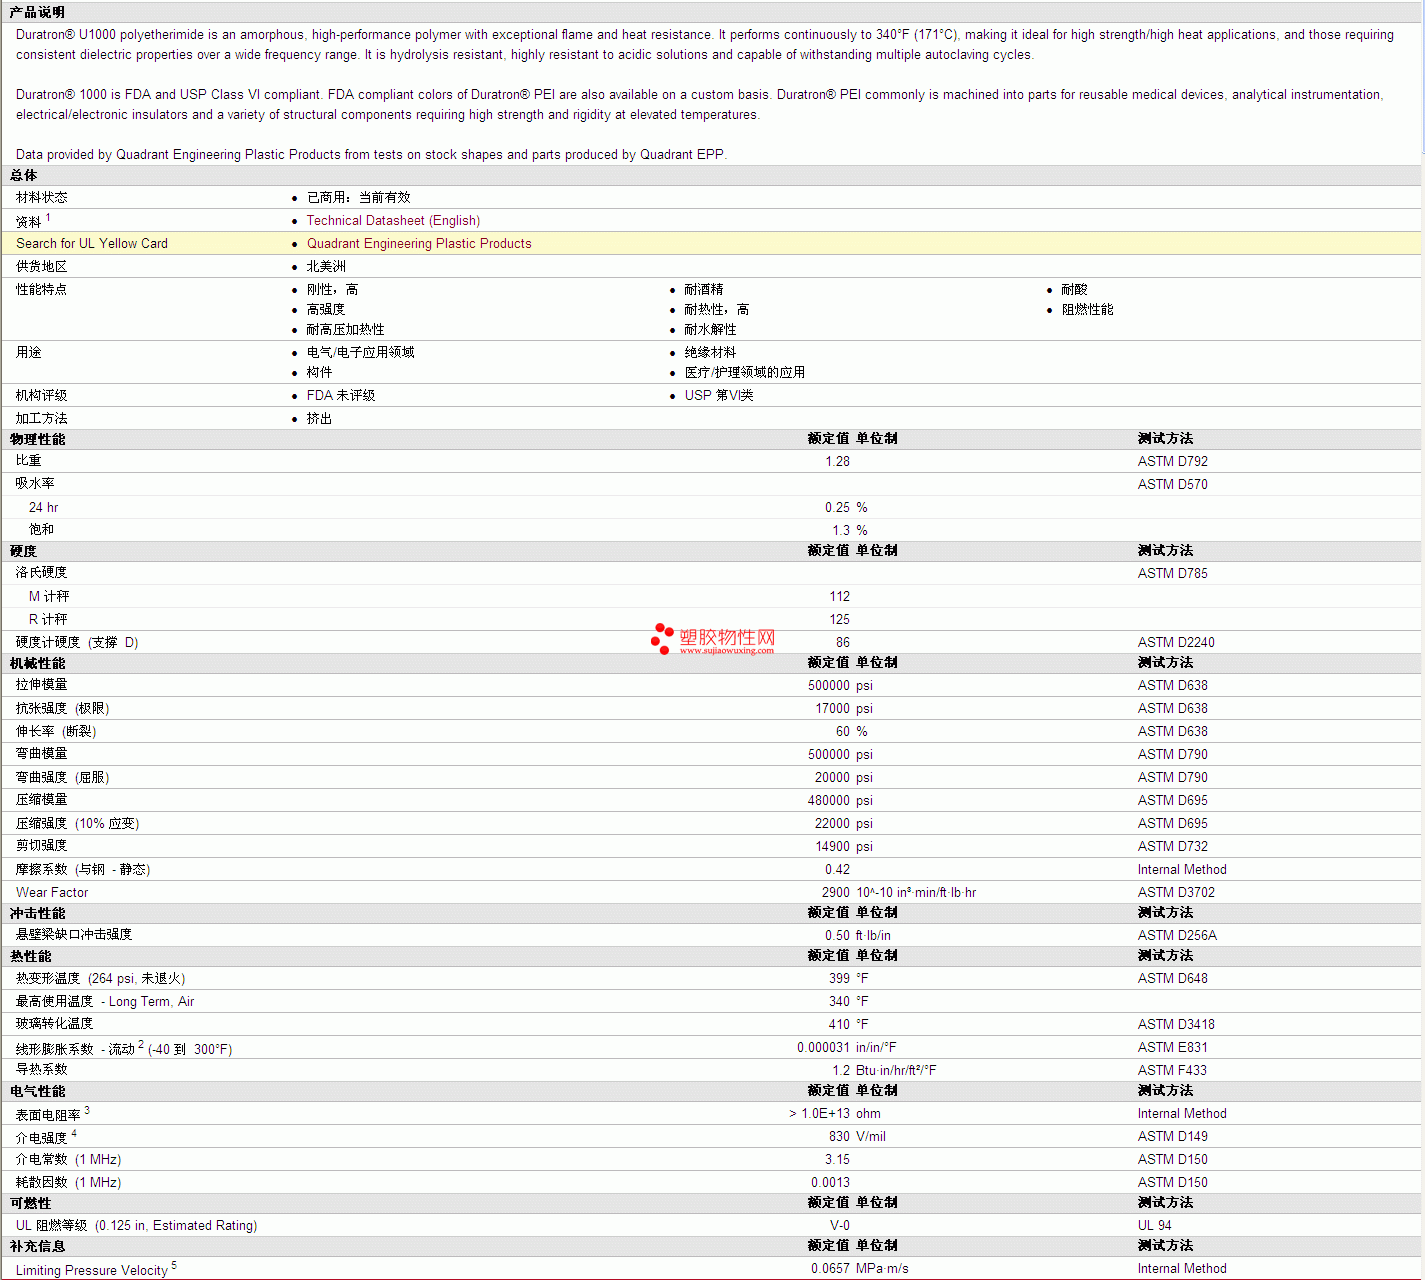Select the 24 hr absorption value 0.25
1425x1280 pixels.
(x=837, y=508)
